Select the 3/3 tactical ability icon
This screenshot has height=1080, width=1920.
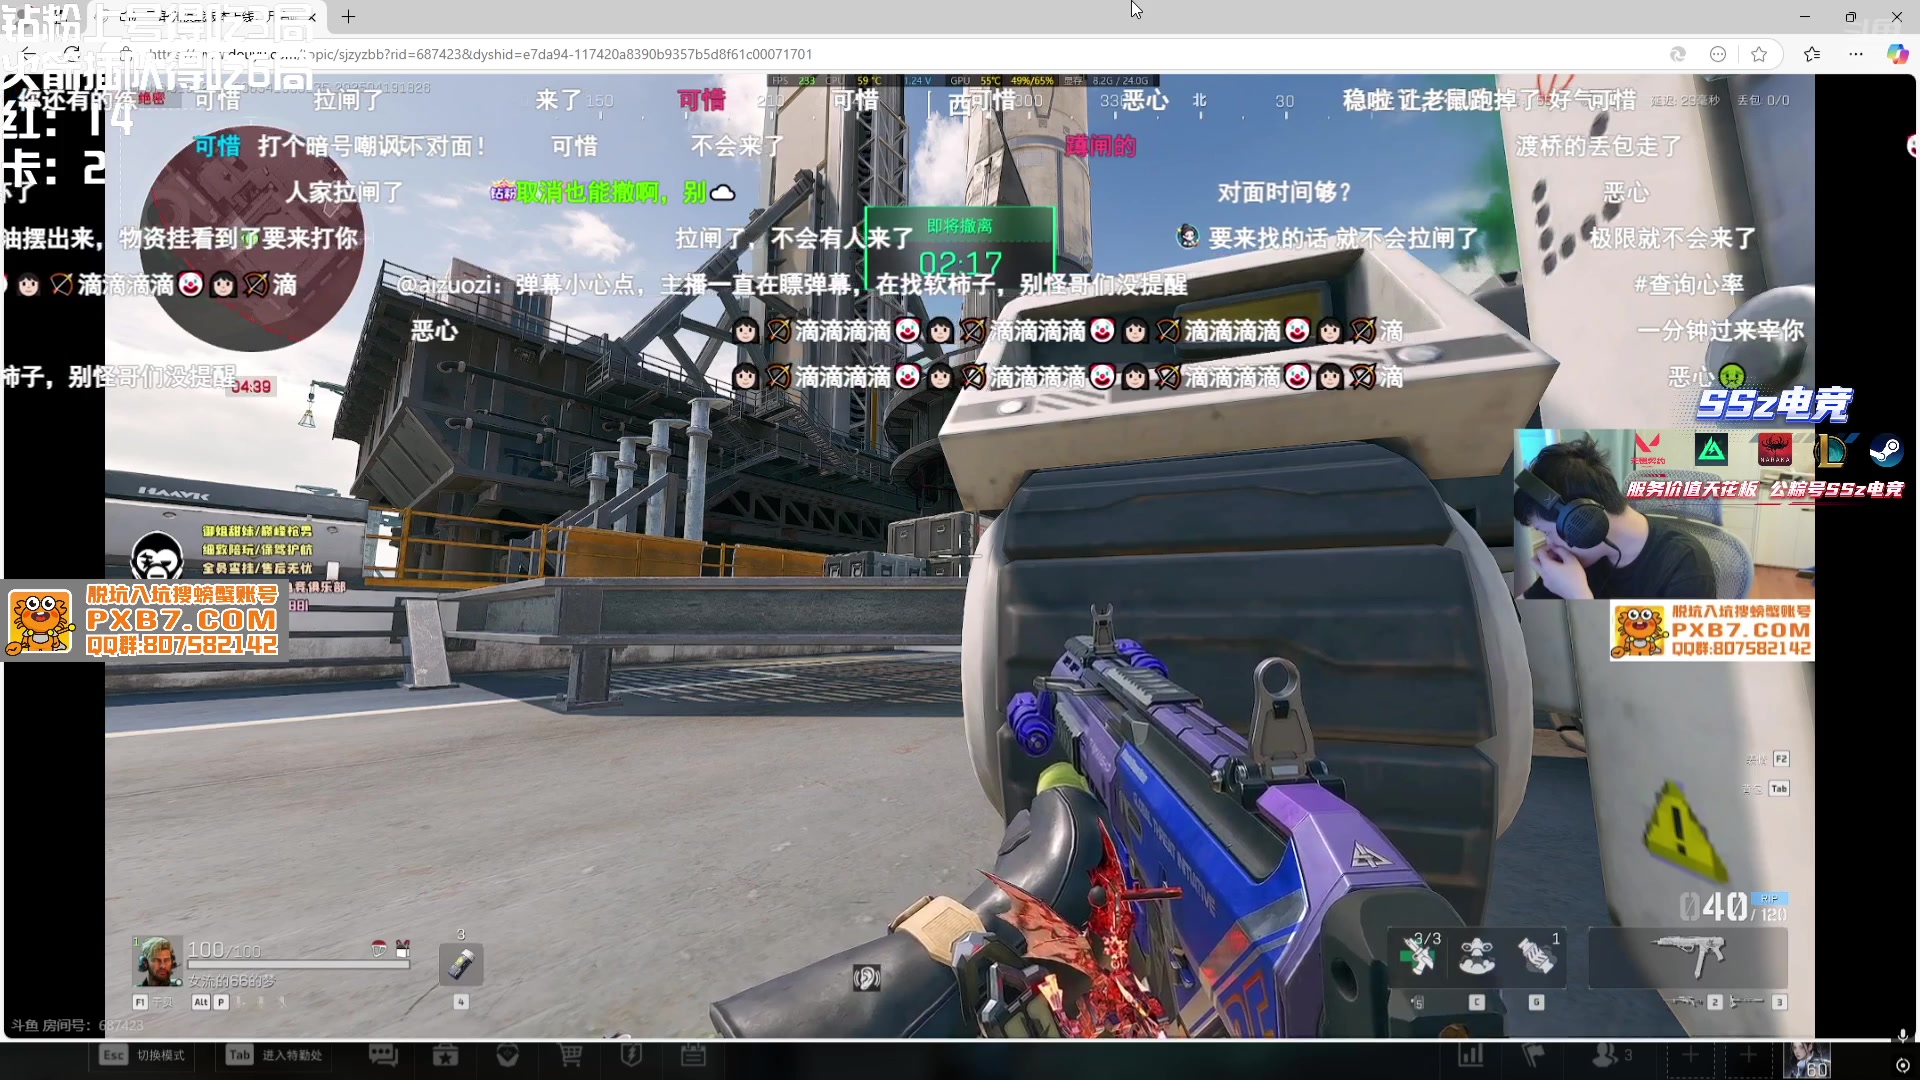(x=1418, y=956)
